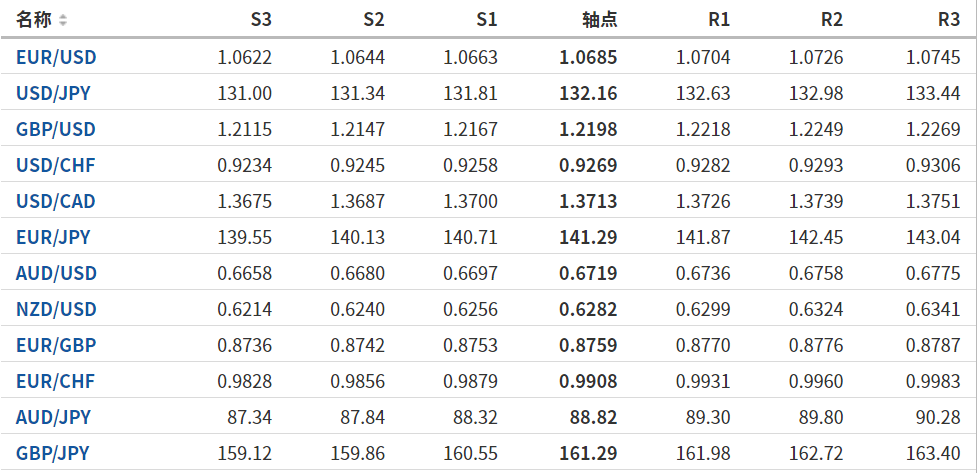Click GBP/JPY pivot value 161.29

[588, 453]
